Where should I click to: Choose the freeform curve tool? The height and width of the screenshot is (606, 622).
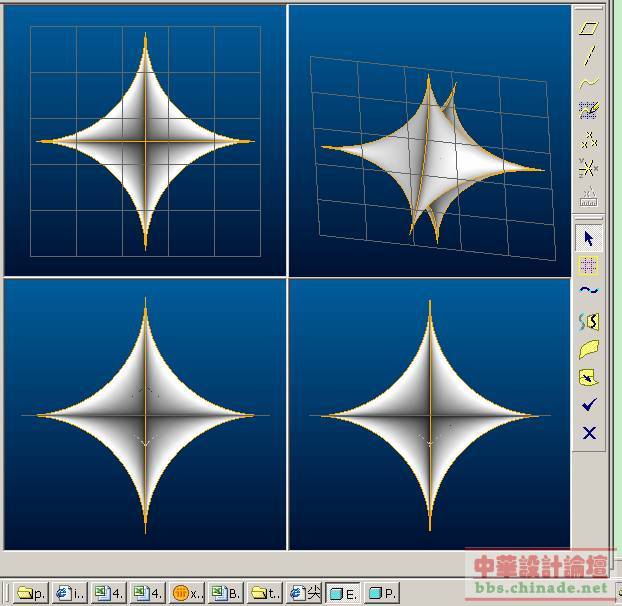click(589, 83)
